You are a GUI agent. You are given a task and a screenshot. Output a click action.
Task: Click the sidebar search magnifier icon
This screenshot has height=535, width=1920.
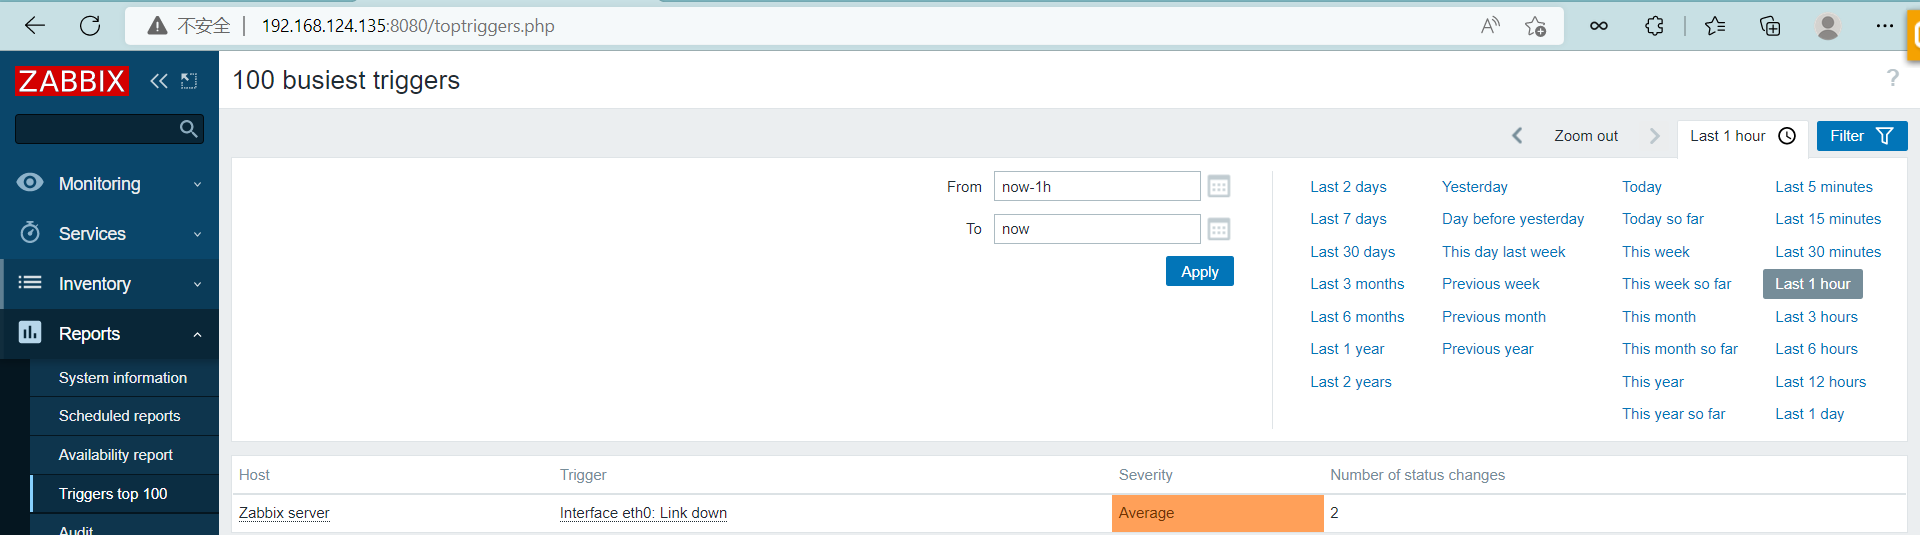188,129
